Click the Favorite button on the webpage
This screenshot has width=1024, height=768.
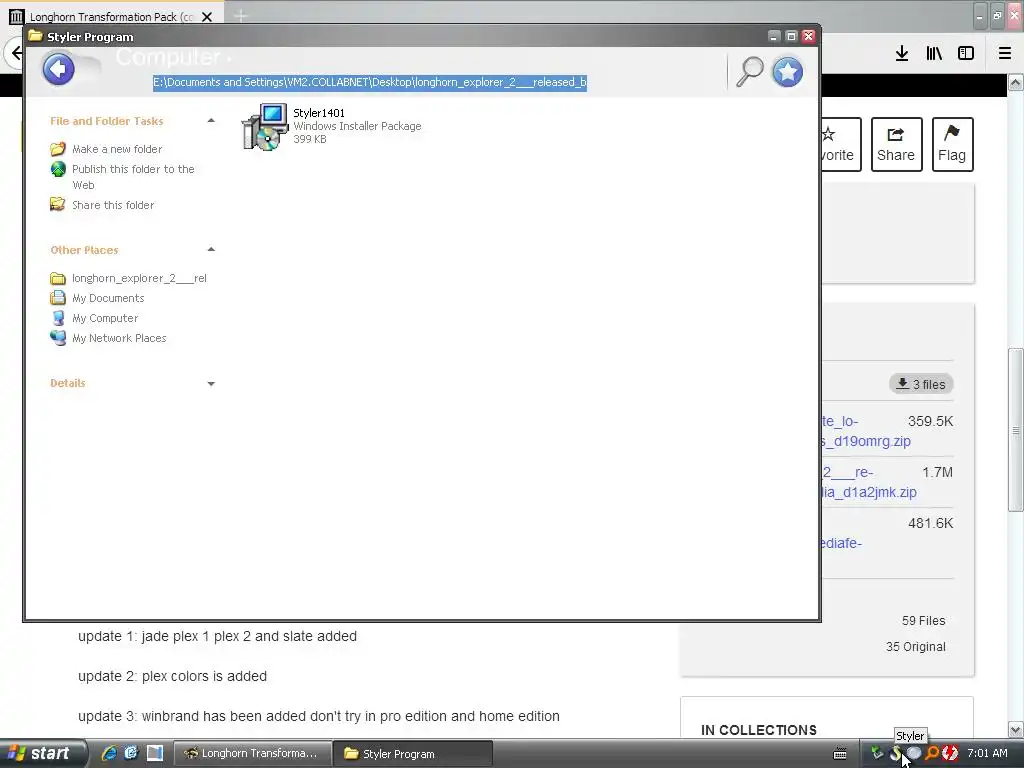(x=840, y=144)
